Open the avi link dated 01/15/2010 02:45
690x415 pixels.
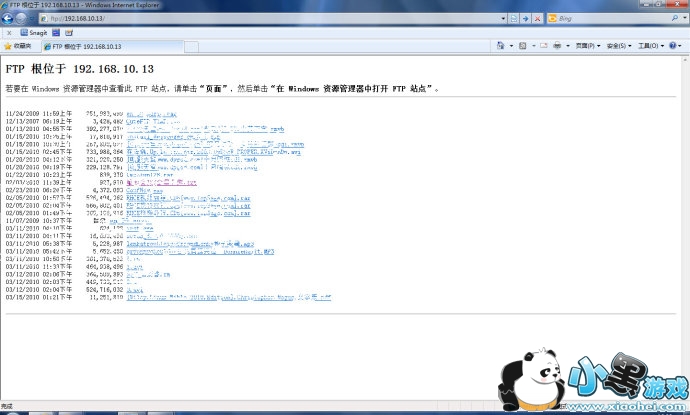(213, 152)
